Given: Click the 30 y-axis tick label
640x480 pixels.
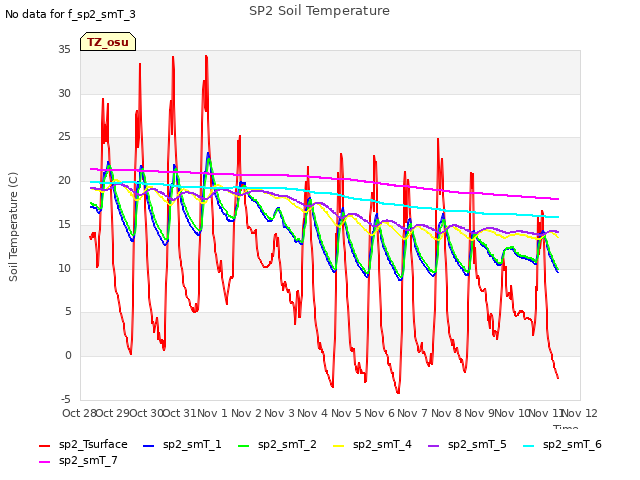Looking at the screenshot, I should [x=64, y=93].
